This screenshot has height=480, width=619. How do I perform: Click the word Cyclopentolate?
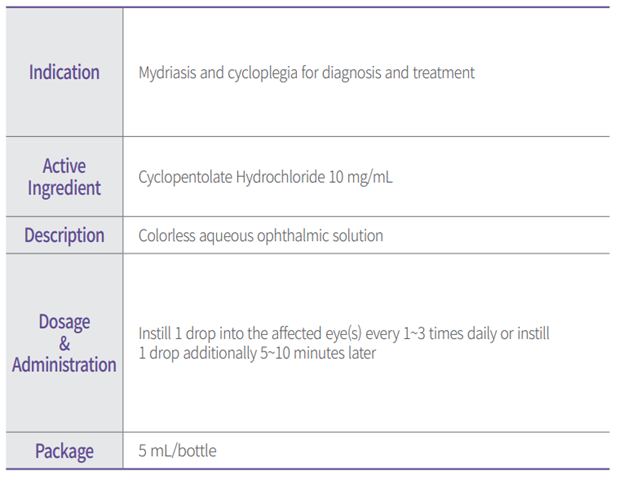(x=185, y=177)
